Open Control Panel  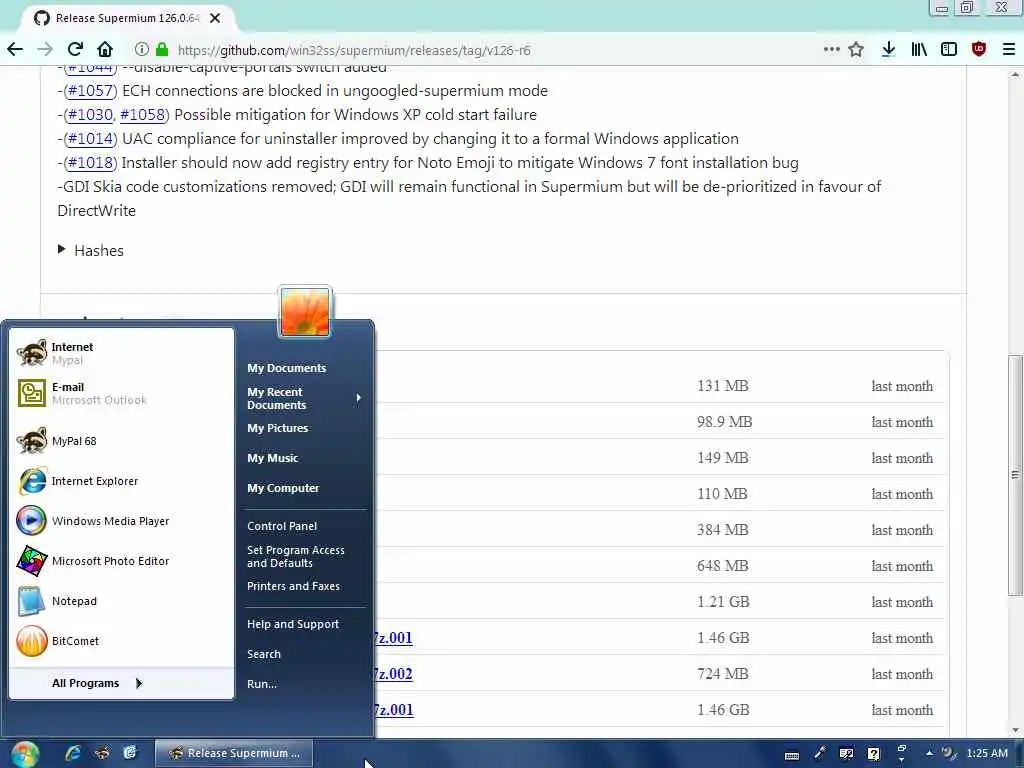(x=281, y=526)
